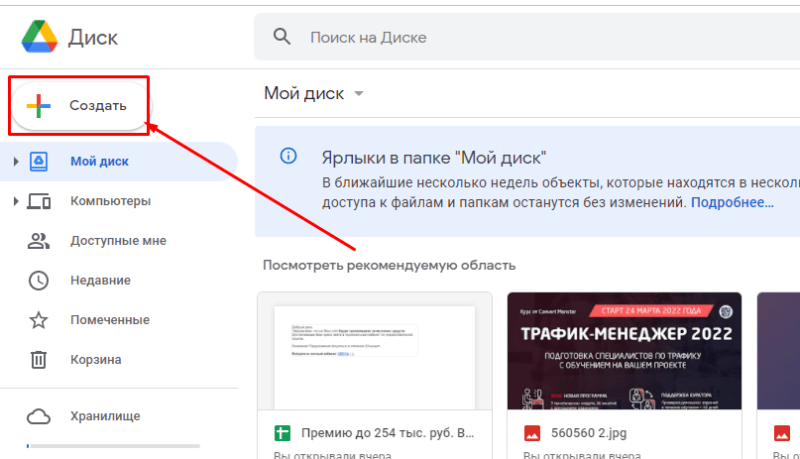Click Посмотреть рекомендуемую область heading
800x459 pixels.
[389, 266]
